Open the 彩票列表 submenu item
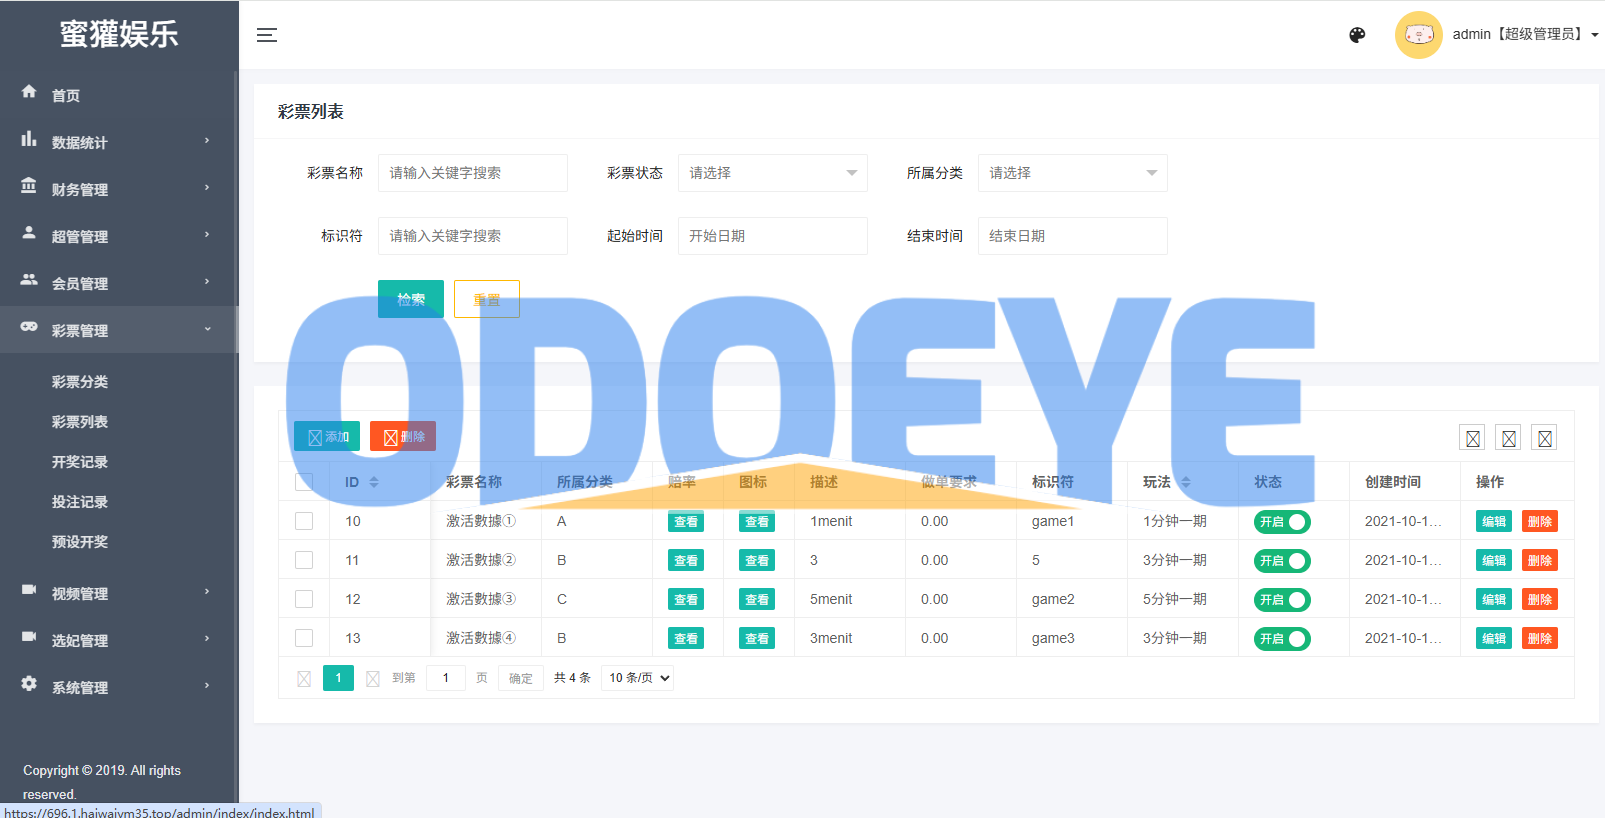 (x=80, y=422)
